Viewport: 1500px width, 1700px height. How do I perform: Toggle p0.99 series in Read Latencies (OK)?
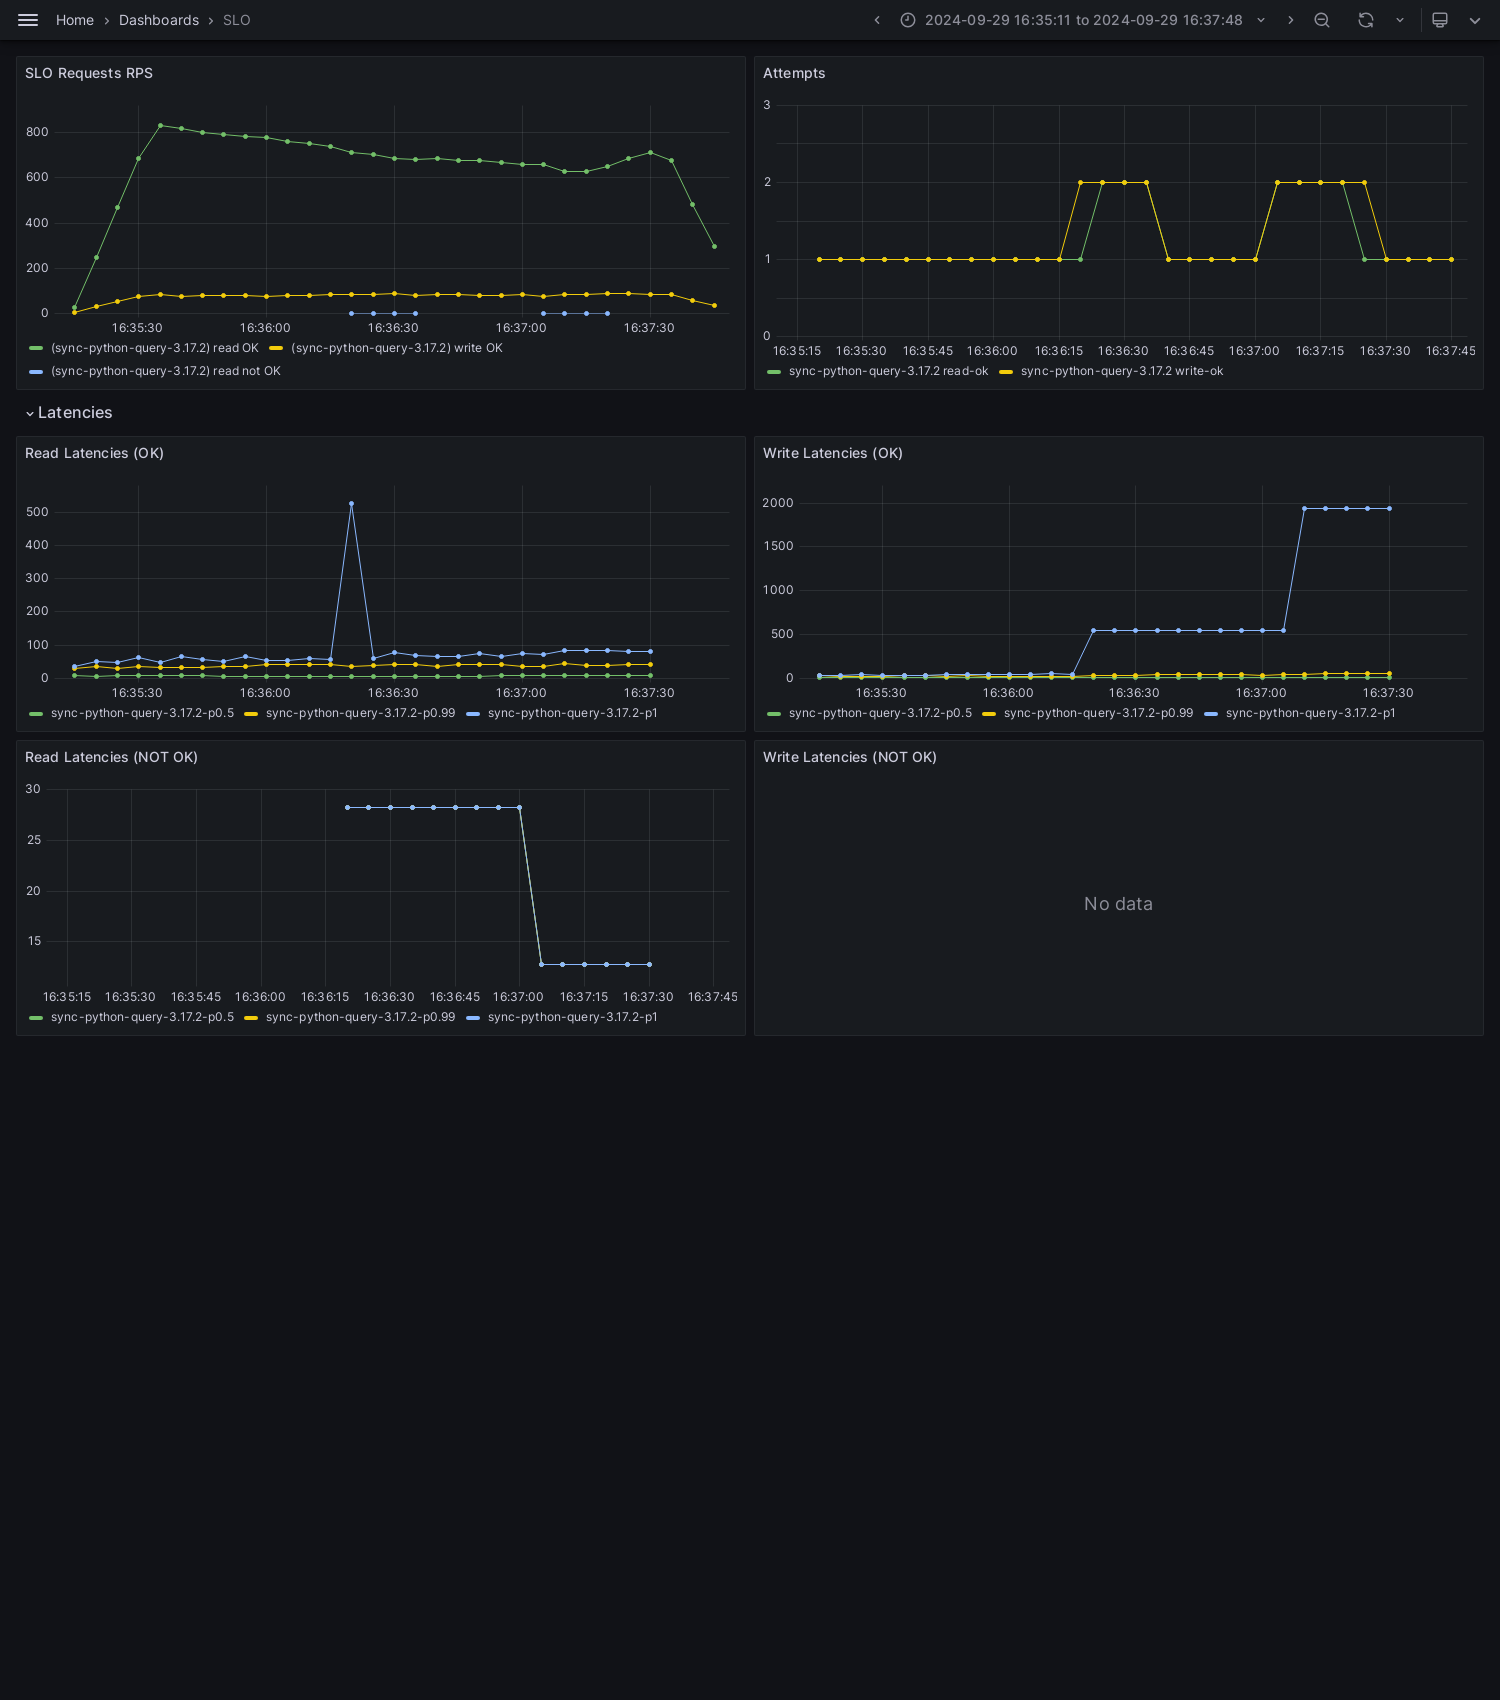tap(360, 713)
